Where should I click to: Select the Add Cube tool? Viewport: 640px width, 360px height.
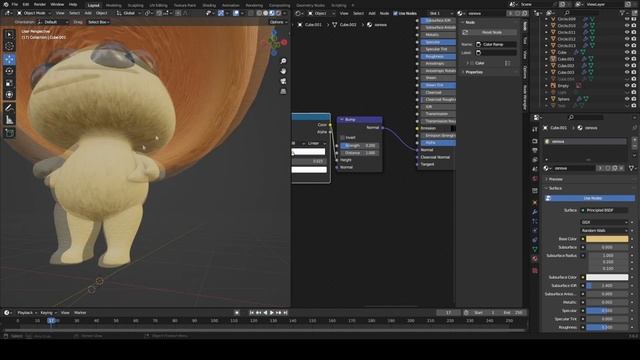point(9,133)
